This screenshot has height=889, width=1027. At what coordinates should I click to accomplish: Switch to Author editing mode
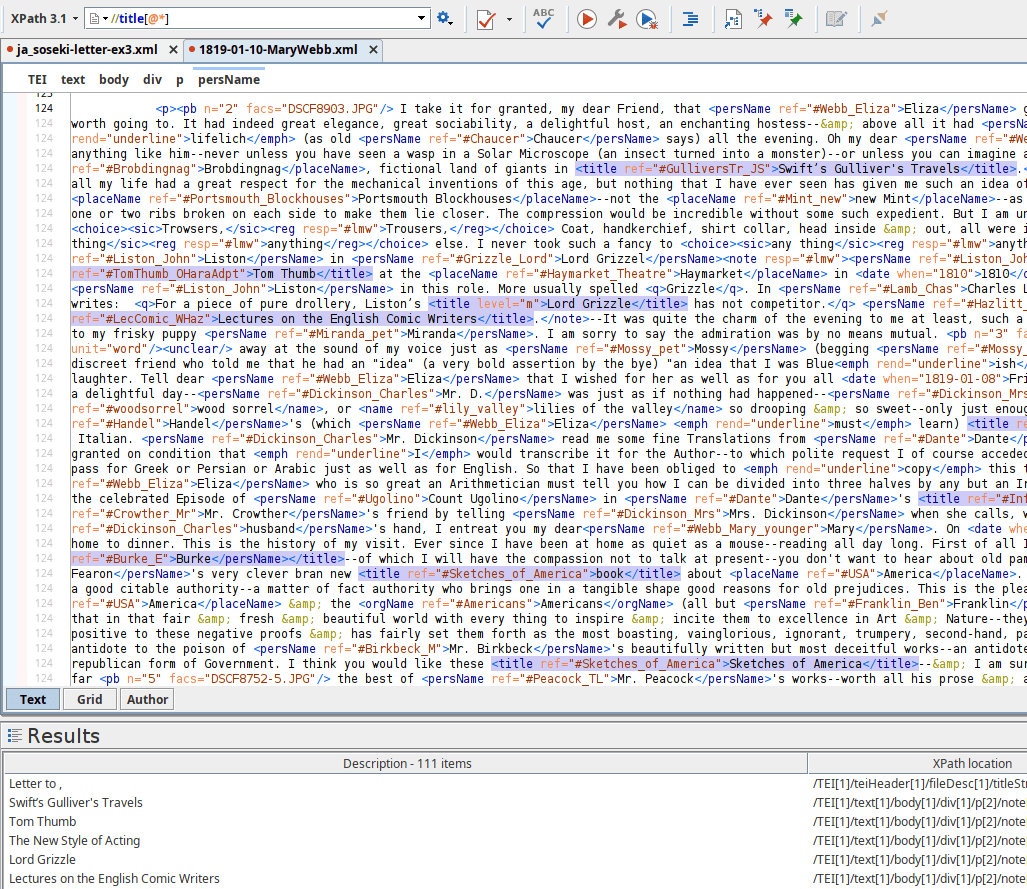(147, 699)
